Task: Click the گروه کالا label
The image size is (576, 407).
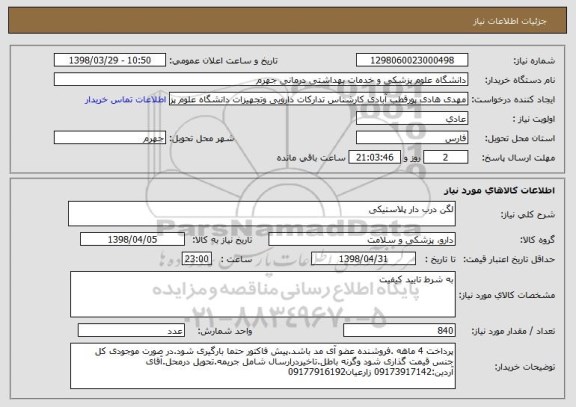Action: [537, 240]
